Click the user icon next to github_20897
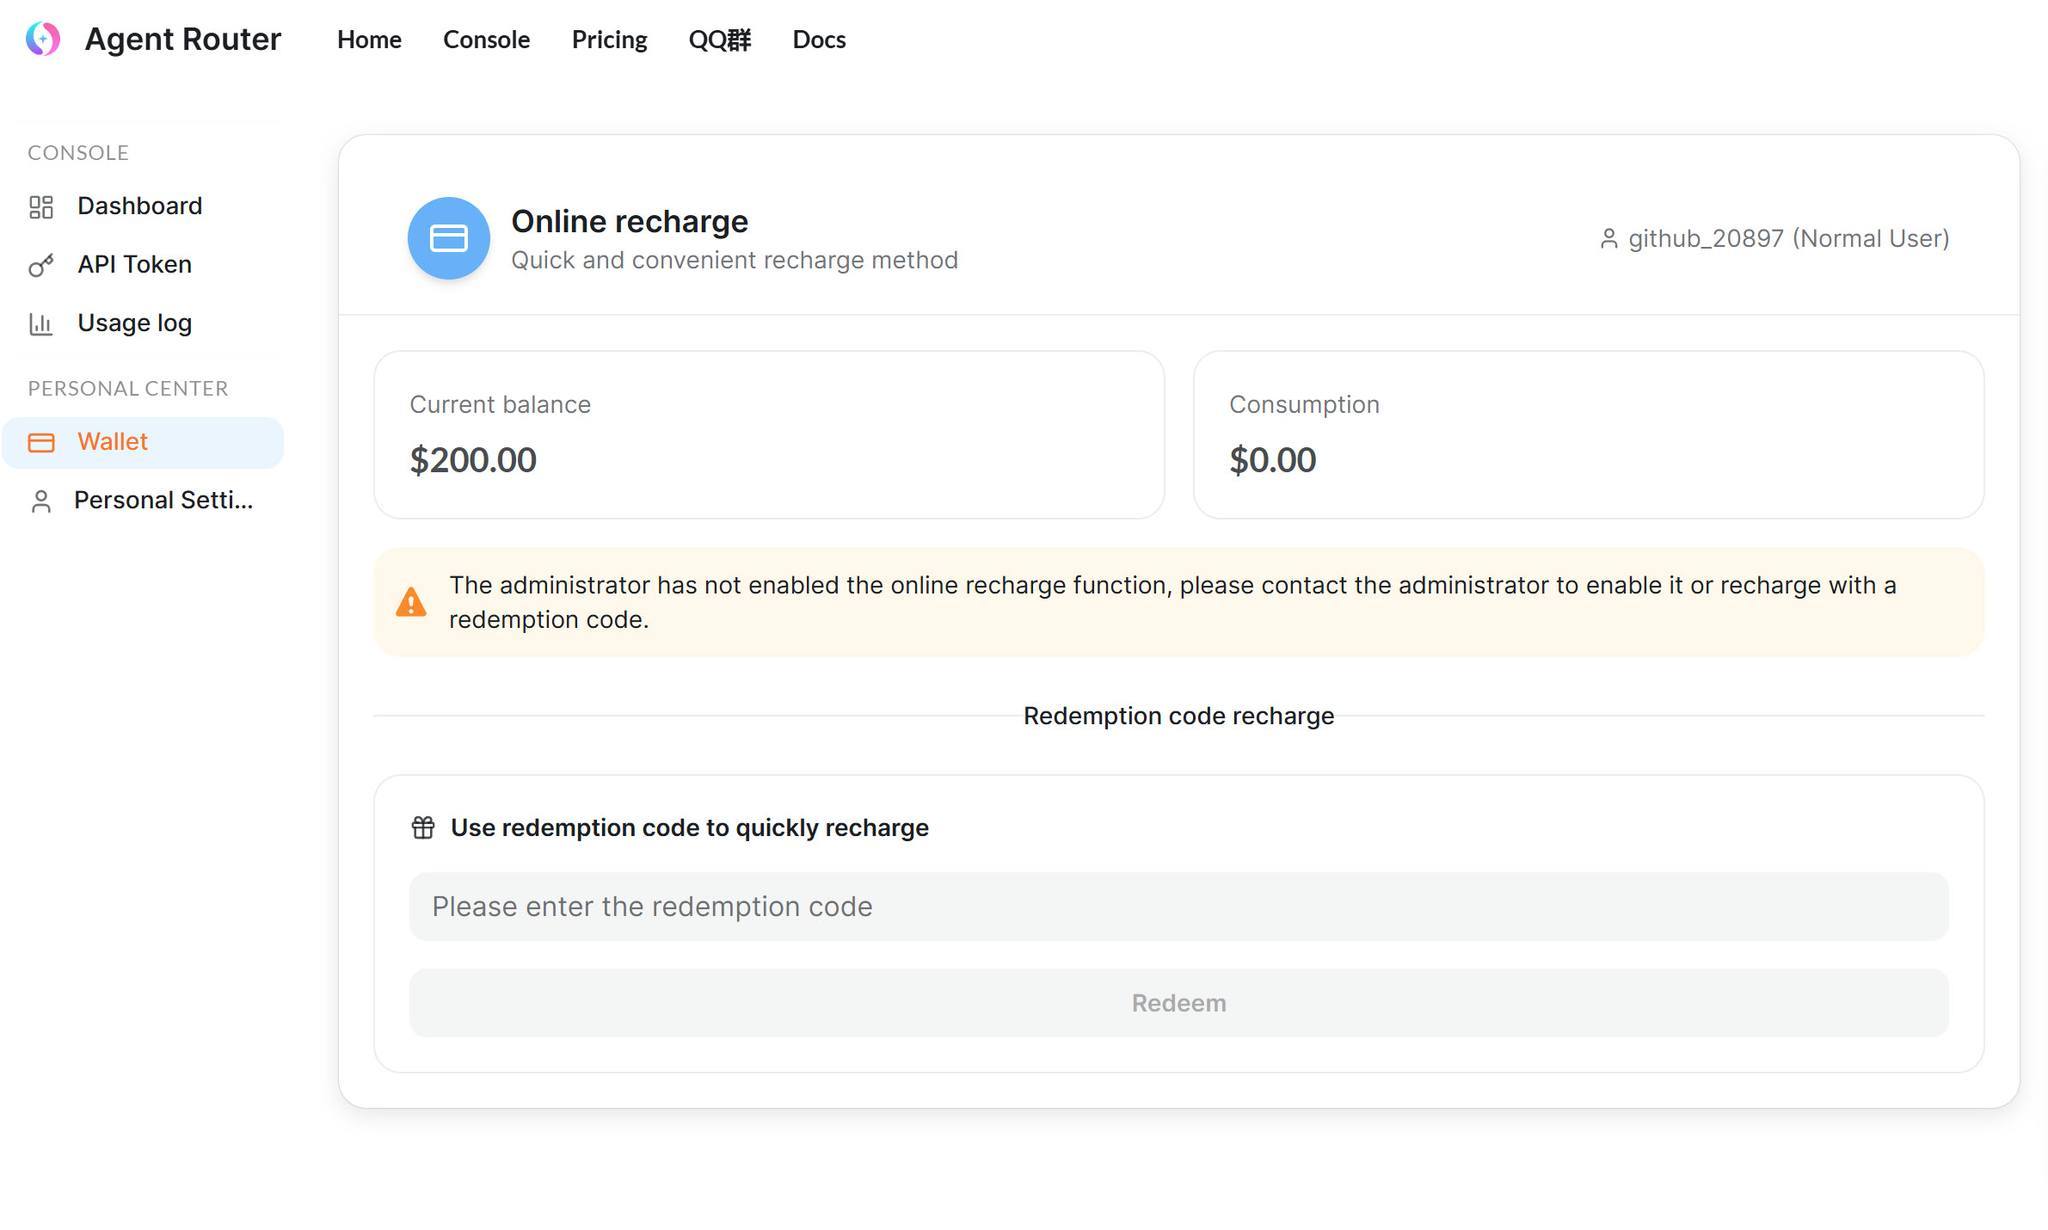The image size is (2048, 1230). pyautogui.click(x=1609, y=239)
